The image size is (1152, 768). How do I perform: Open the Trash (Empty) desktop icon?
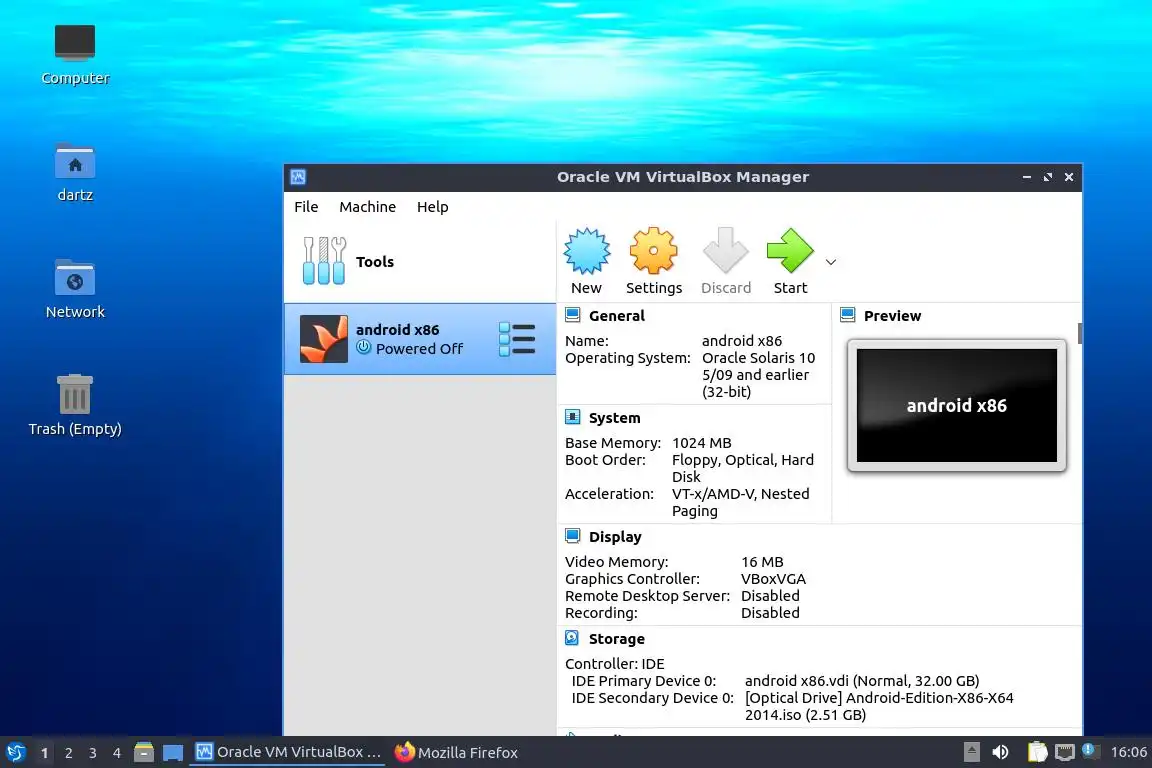point(75,395)
